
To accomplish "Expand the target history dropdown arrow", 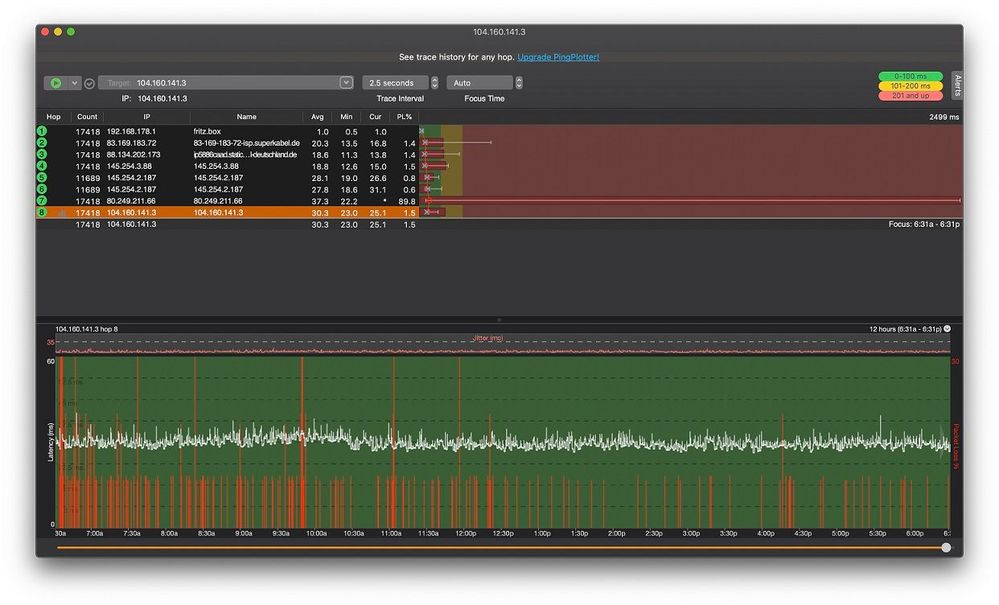I will [x=346, y=83].
